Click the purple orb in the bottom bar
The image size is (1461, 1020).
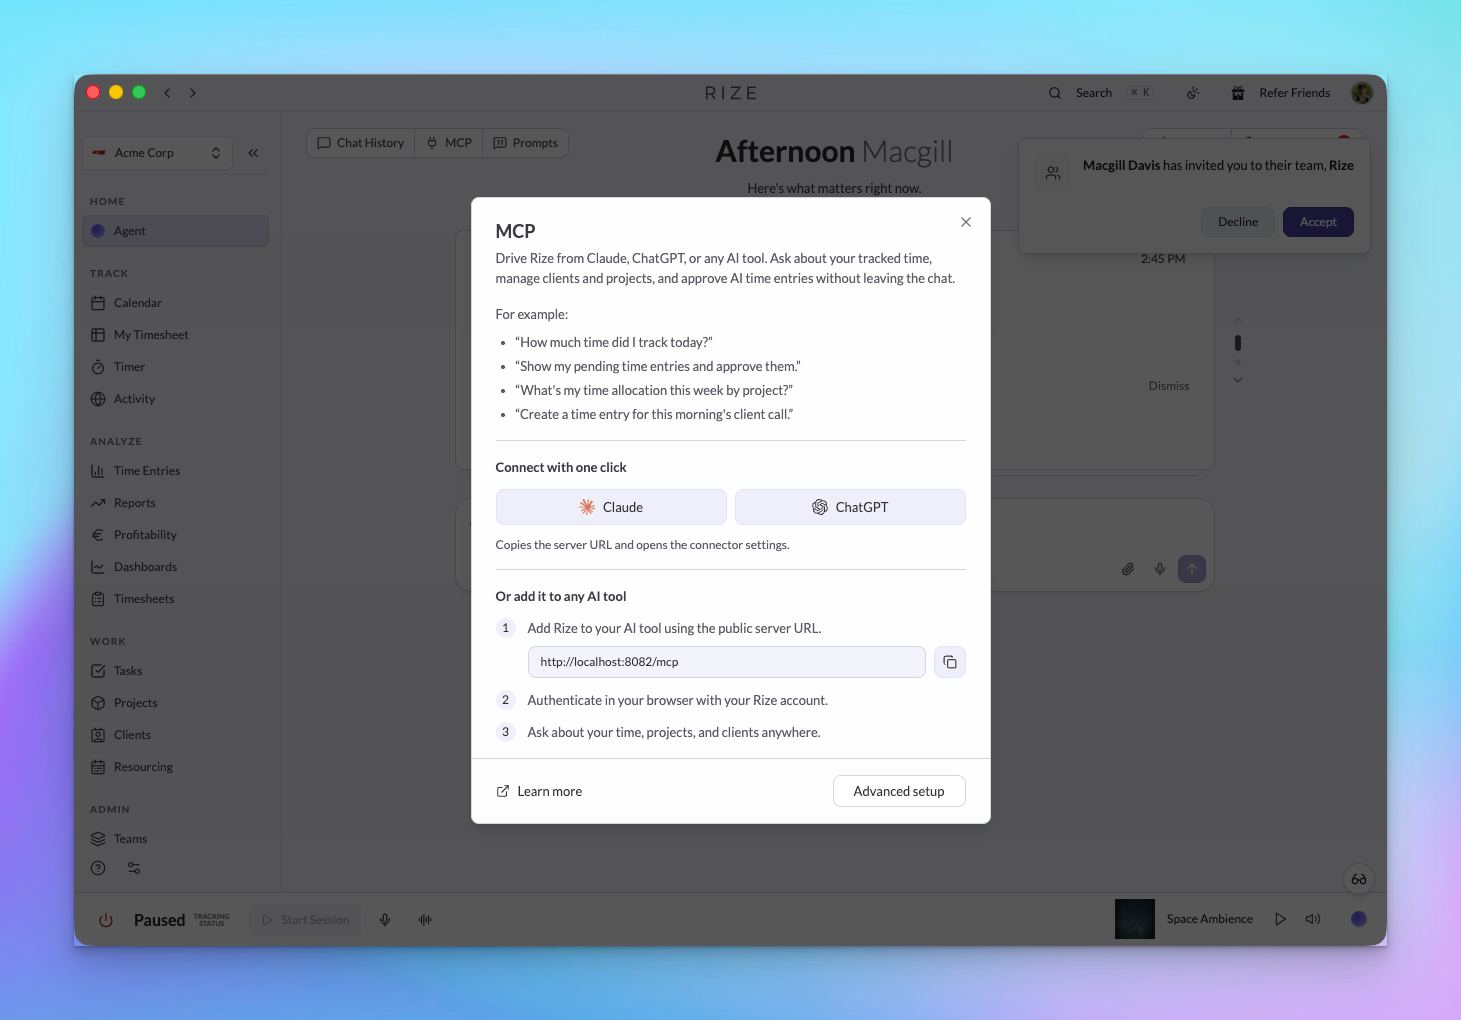click(x=1359, y=919)
